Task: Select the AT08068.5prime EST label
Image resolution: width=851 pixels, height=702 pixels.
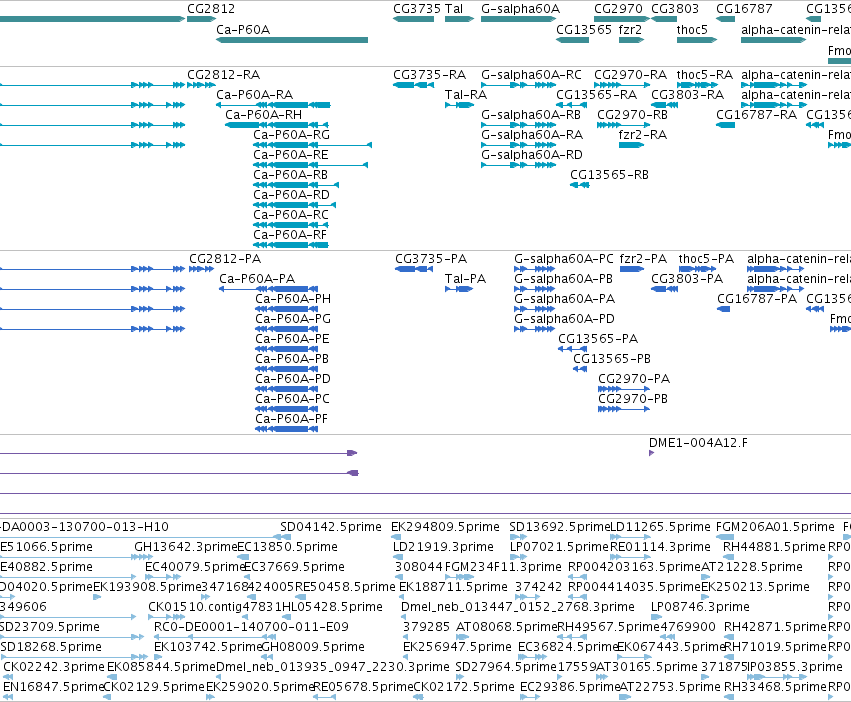Action: [506, 627]
